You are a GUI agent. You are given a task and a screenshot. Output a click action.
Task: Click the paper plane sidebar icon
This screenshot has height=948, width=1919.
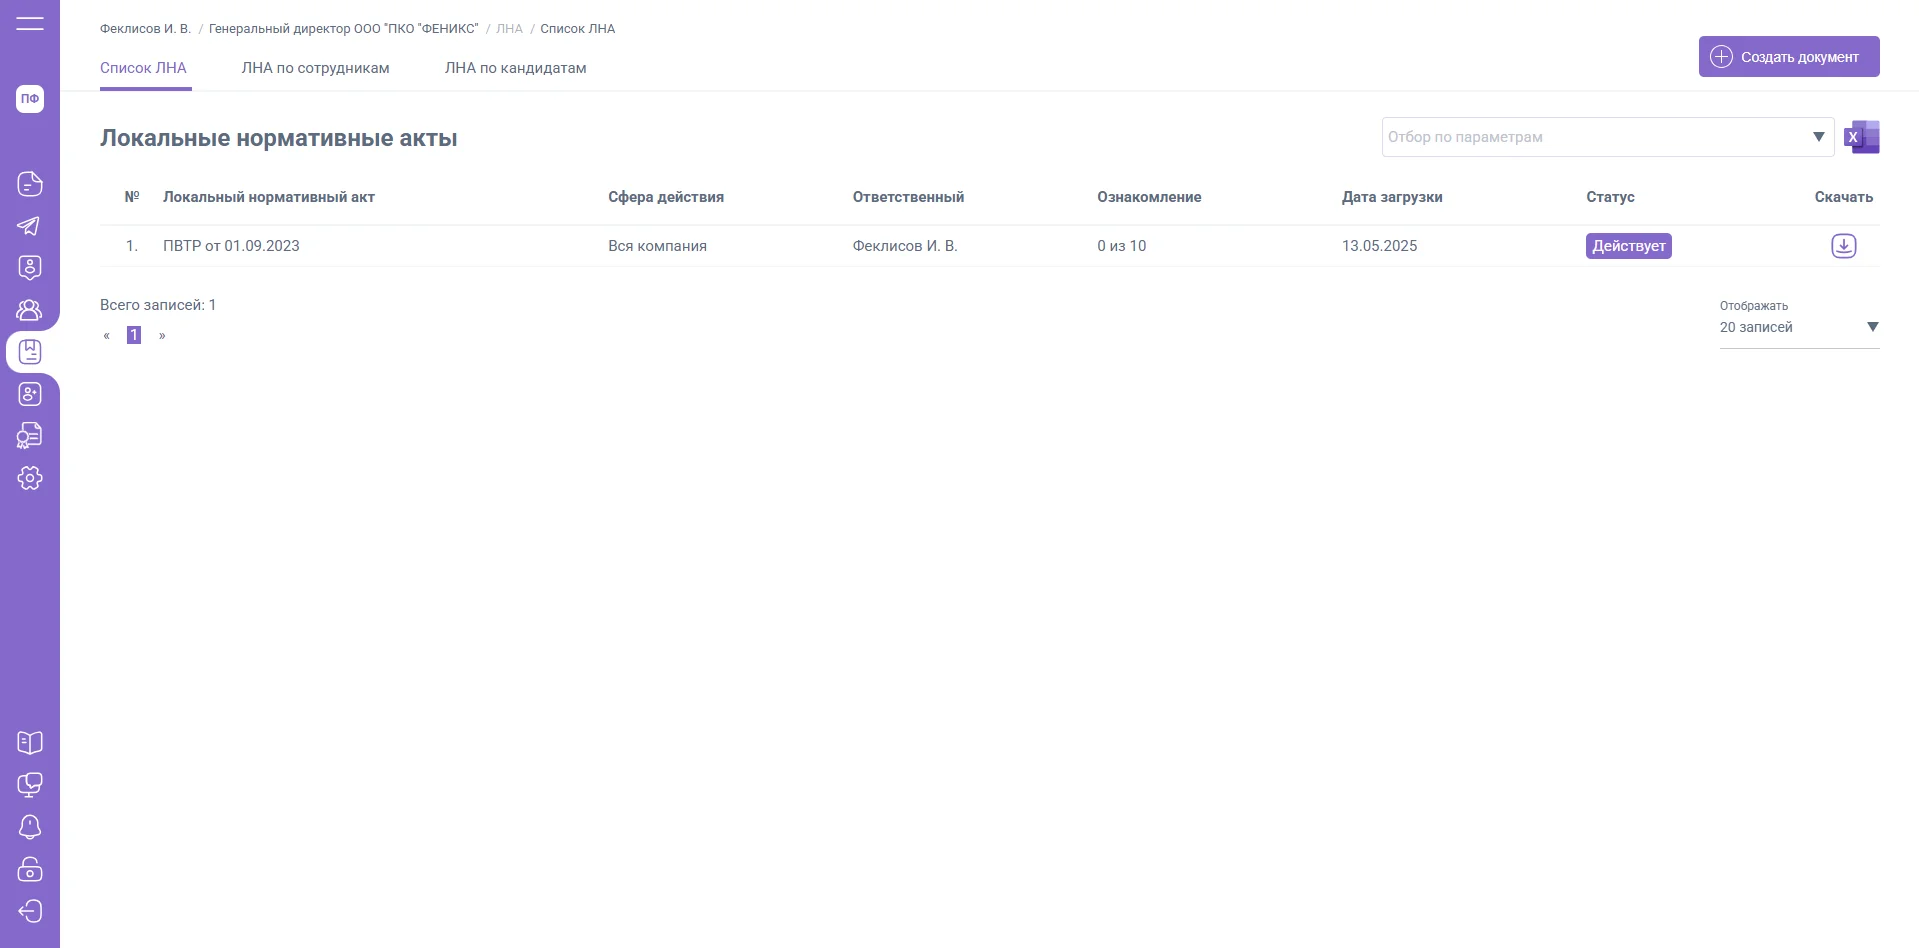(x=30, y=226)
